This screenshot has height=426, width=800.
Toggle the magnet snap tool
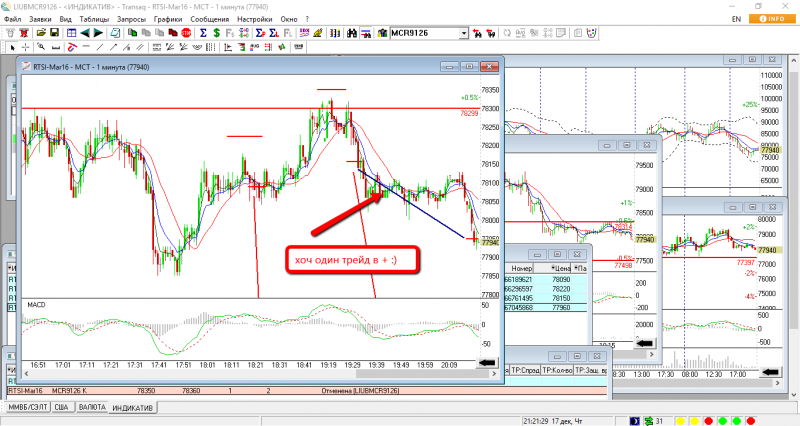point(72,46)
